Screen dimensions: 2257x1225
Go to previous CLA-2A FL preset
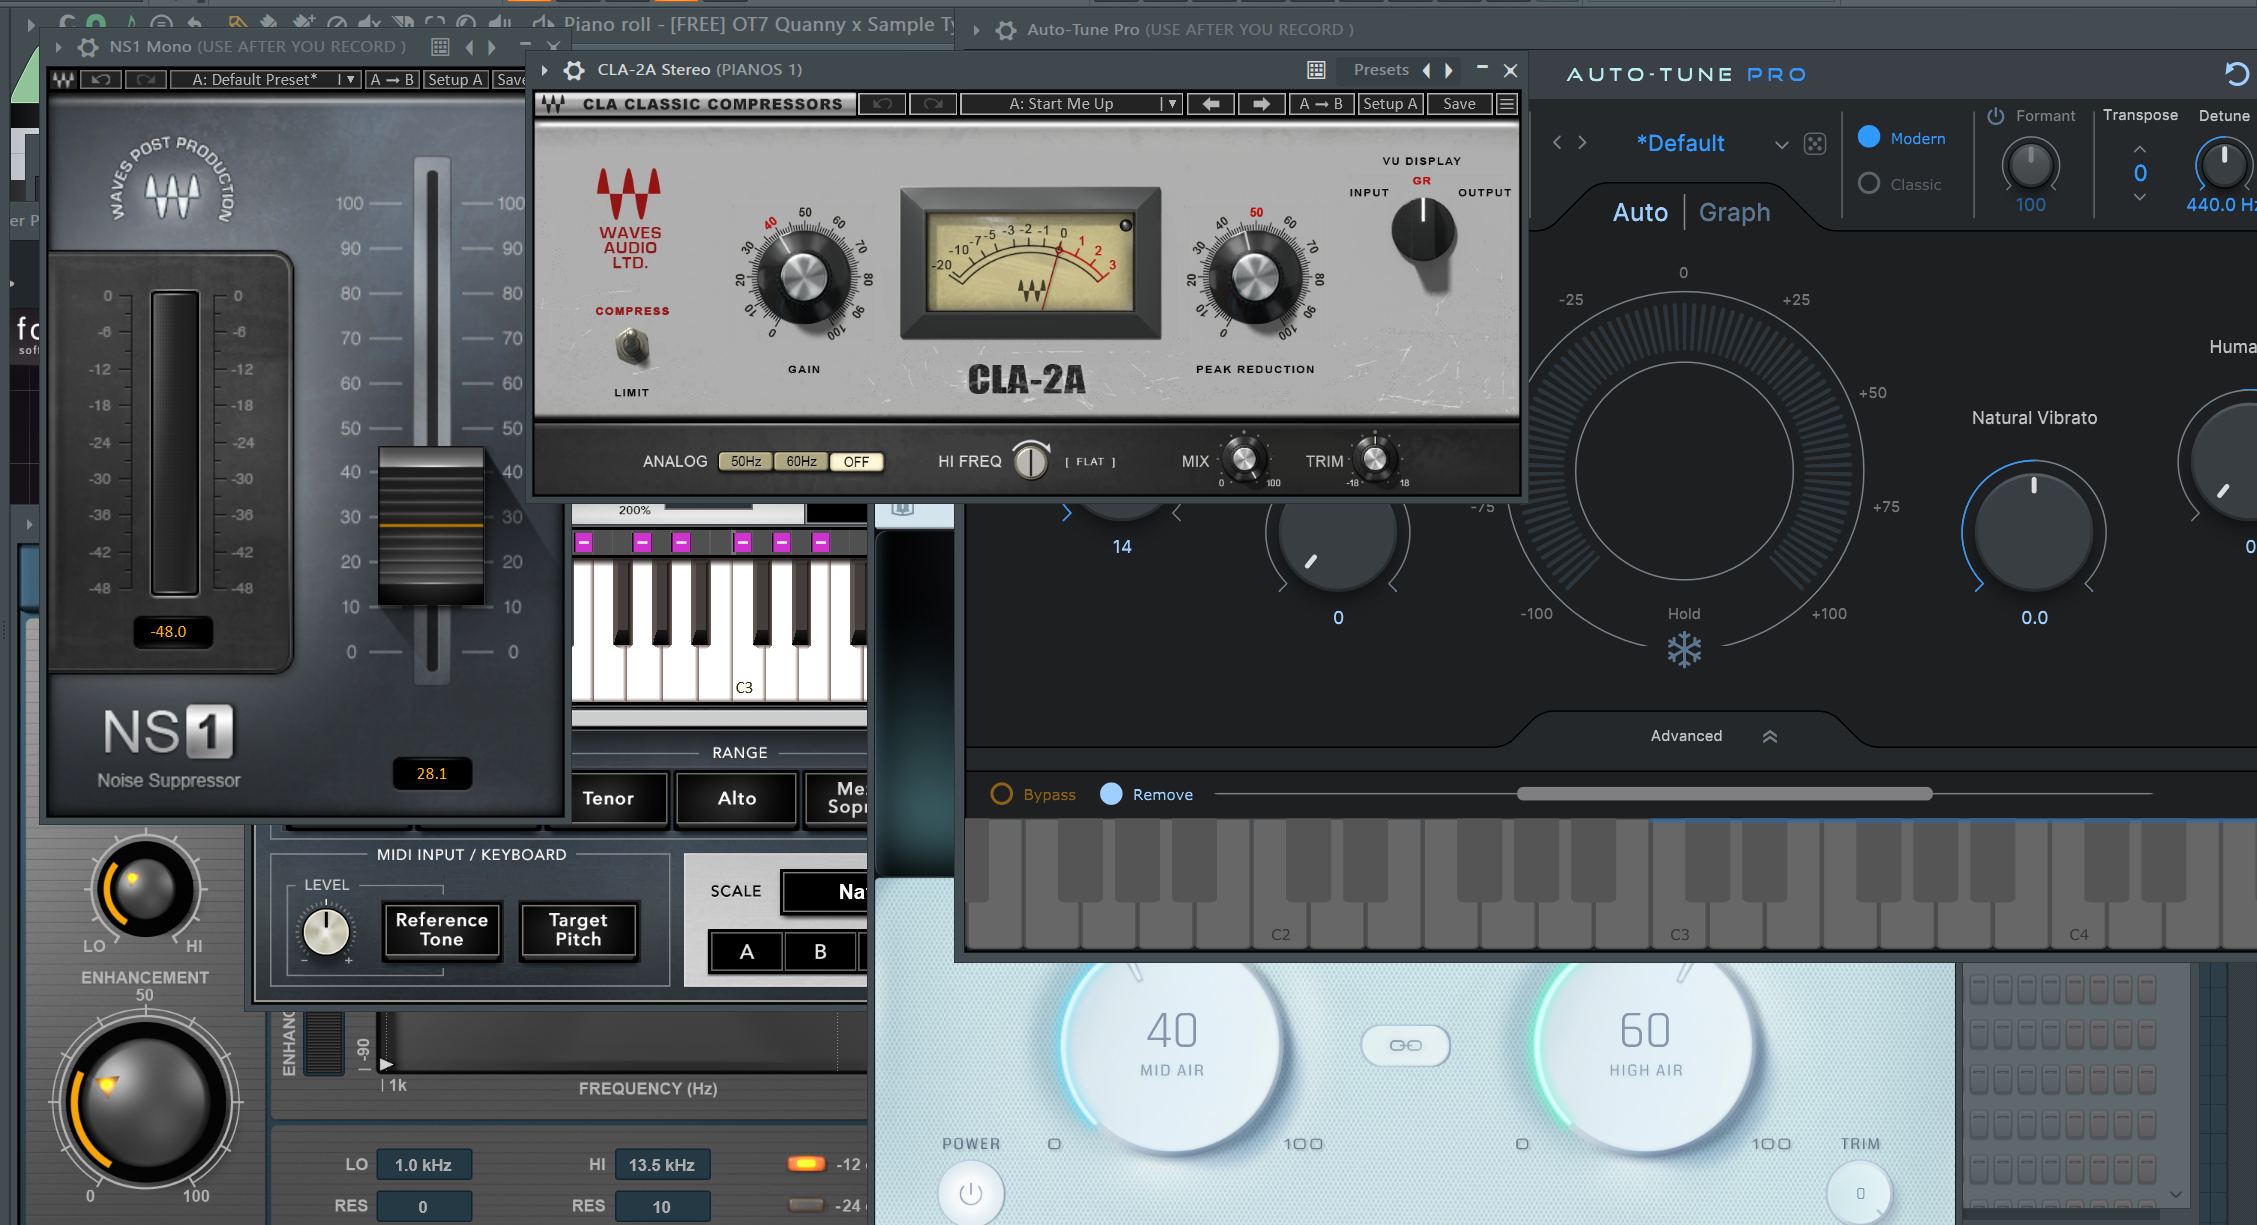1427,70
